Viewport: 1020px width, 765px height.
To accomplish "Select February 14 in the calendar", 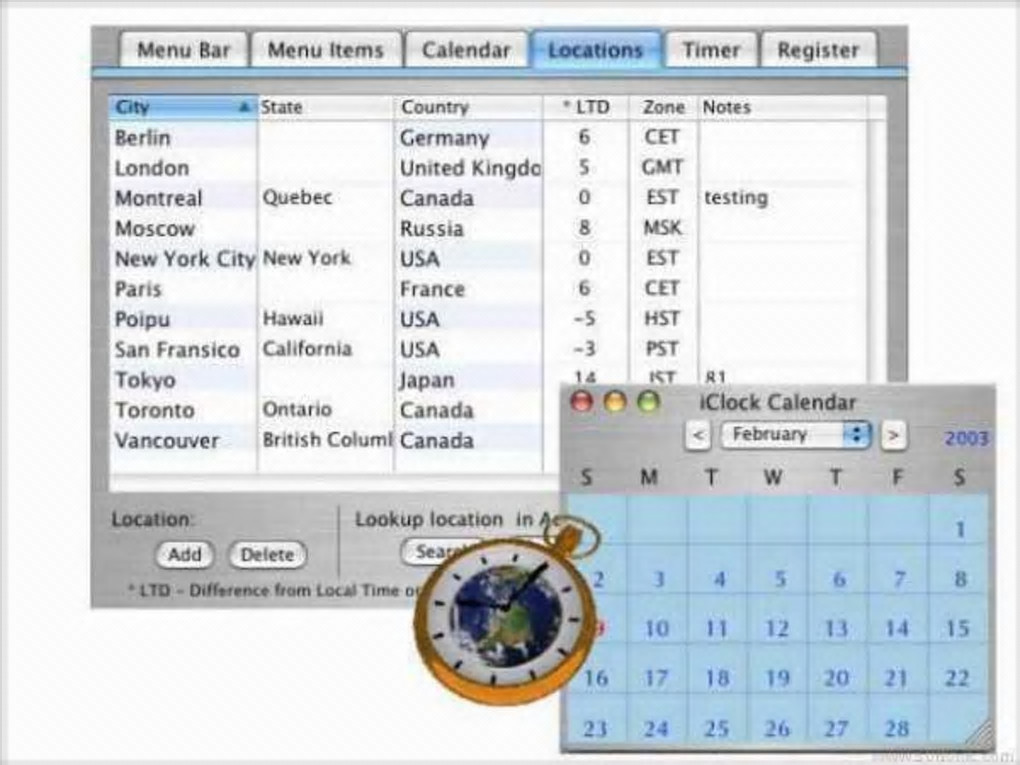I will click(898, 620).
